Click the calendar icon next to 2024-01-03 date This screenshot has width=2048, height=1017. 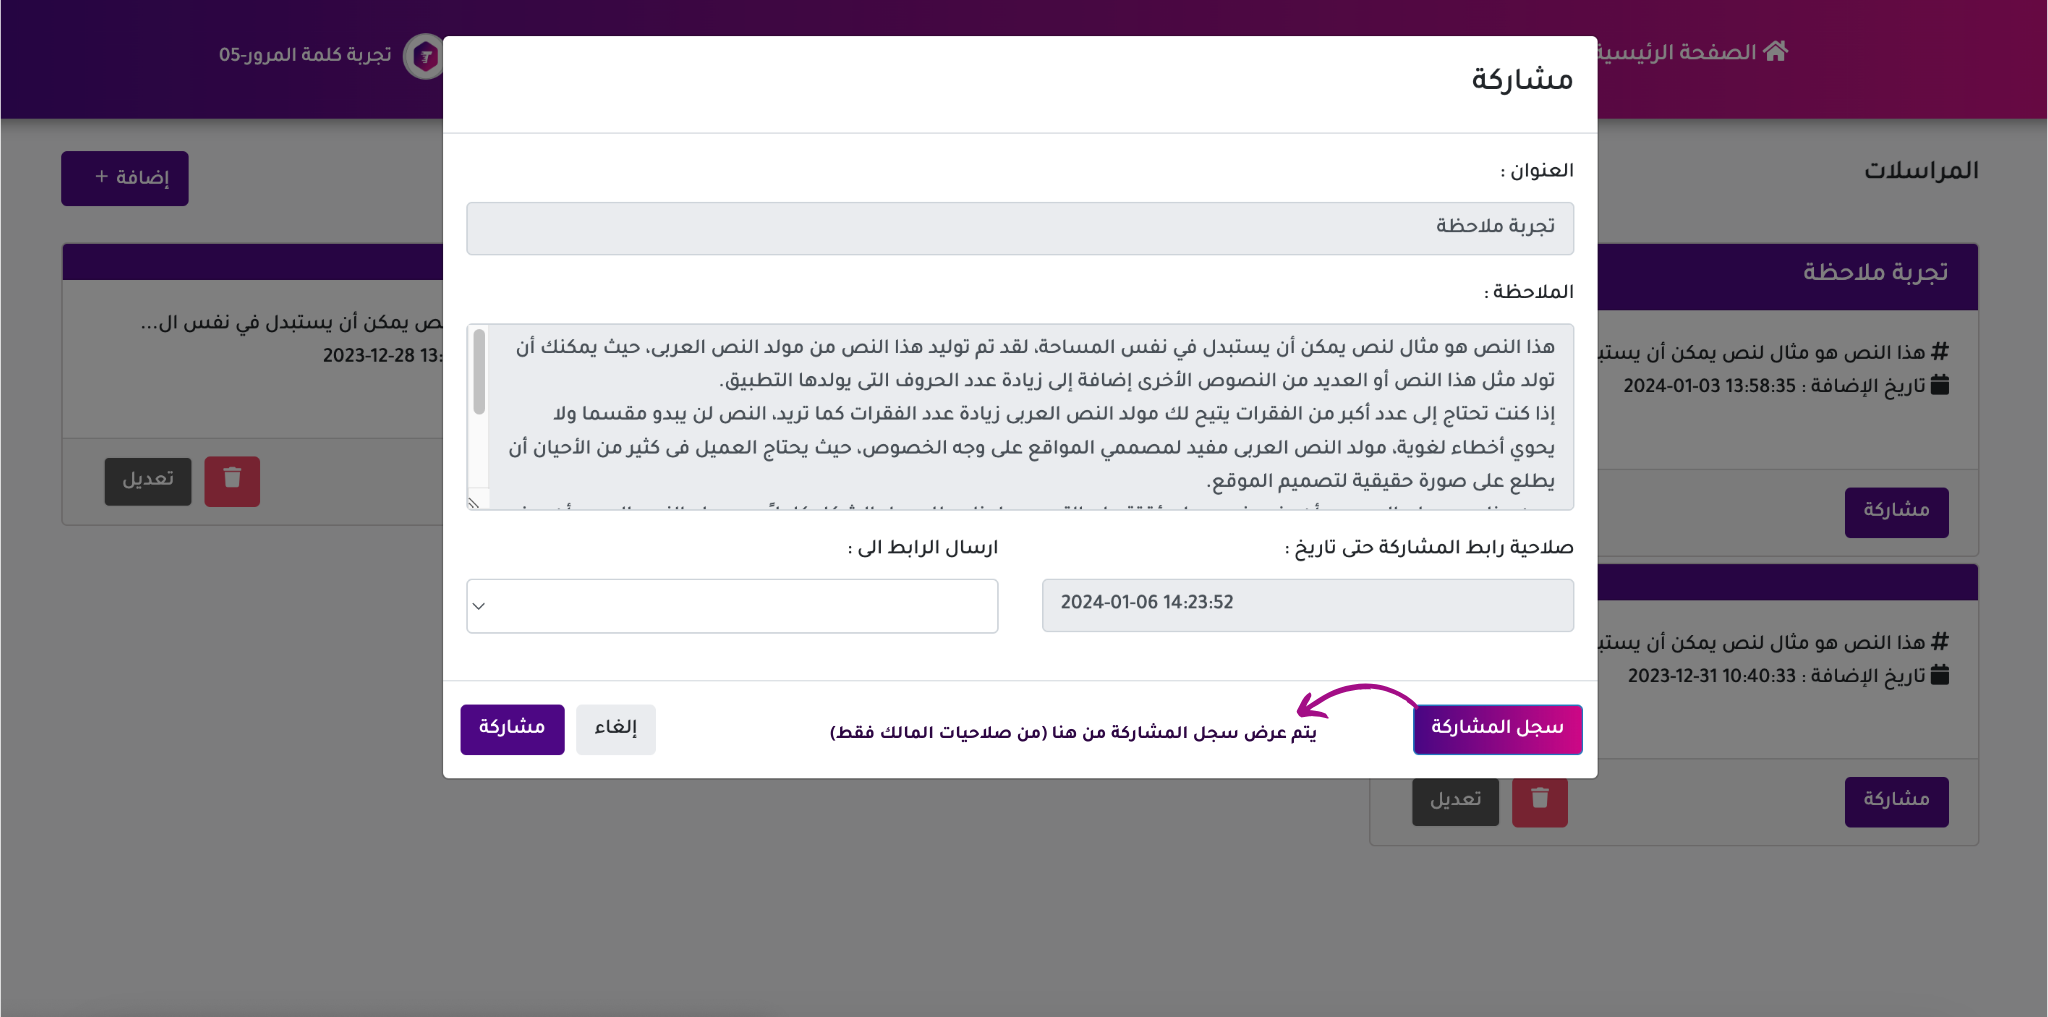pos(1940,385)
